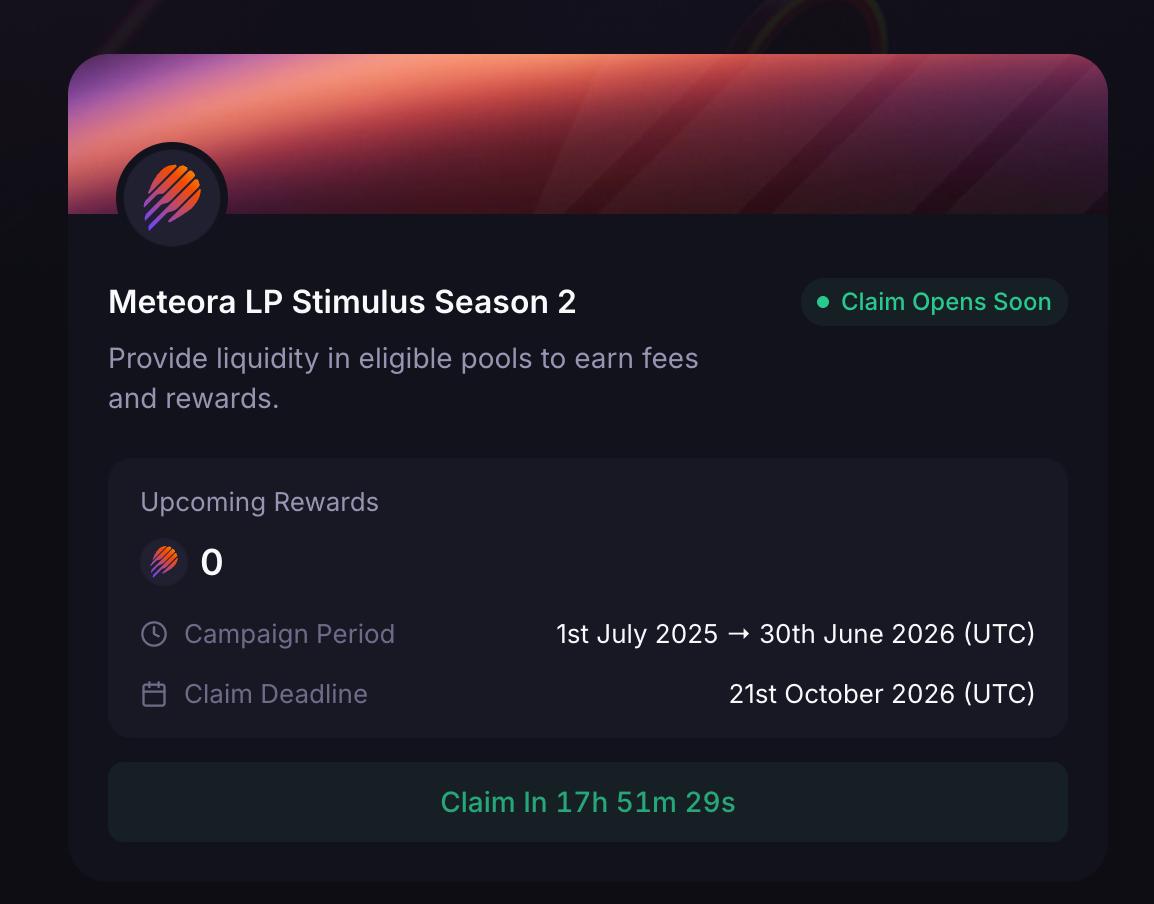
Task: Click the Claim In countdown button
Action: pyautogui.click(x=587, y=802)
